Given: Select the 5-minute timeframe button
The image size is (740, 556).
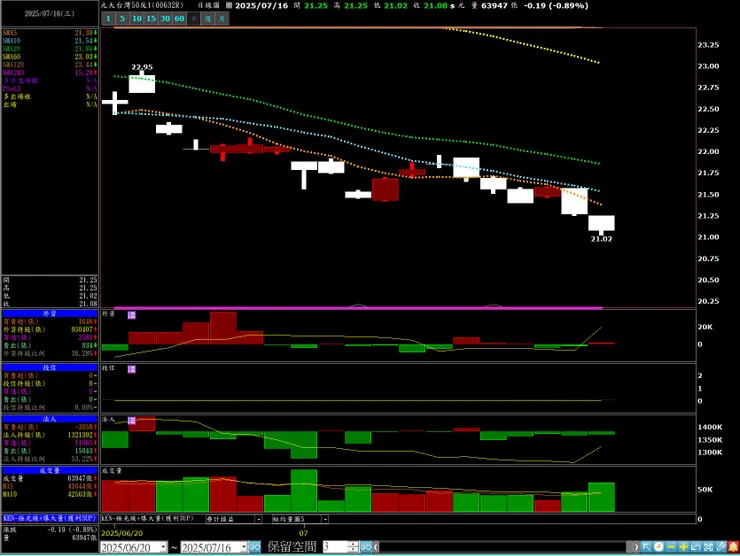Looking at the screenshot, I should pyautogui.click(x=122, y=18).
